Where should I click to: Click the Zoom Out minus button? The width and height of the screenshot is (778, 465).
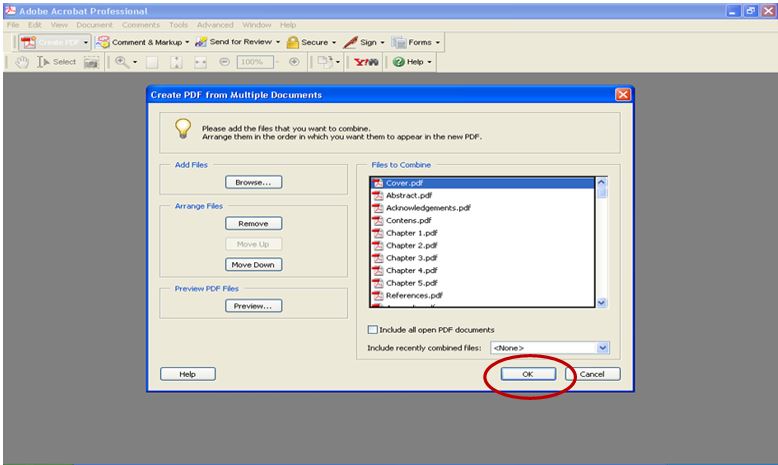pos(224,62)
